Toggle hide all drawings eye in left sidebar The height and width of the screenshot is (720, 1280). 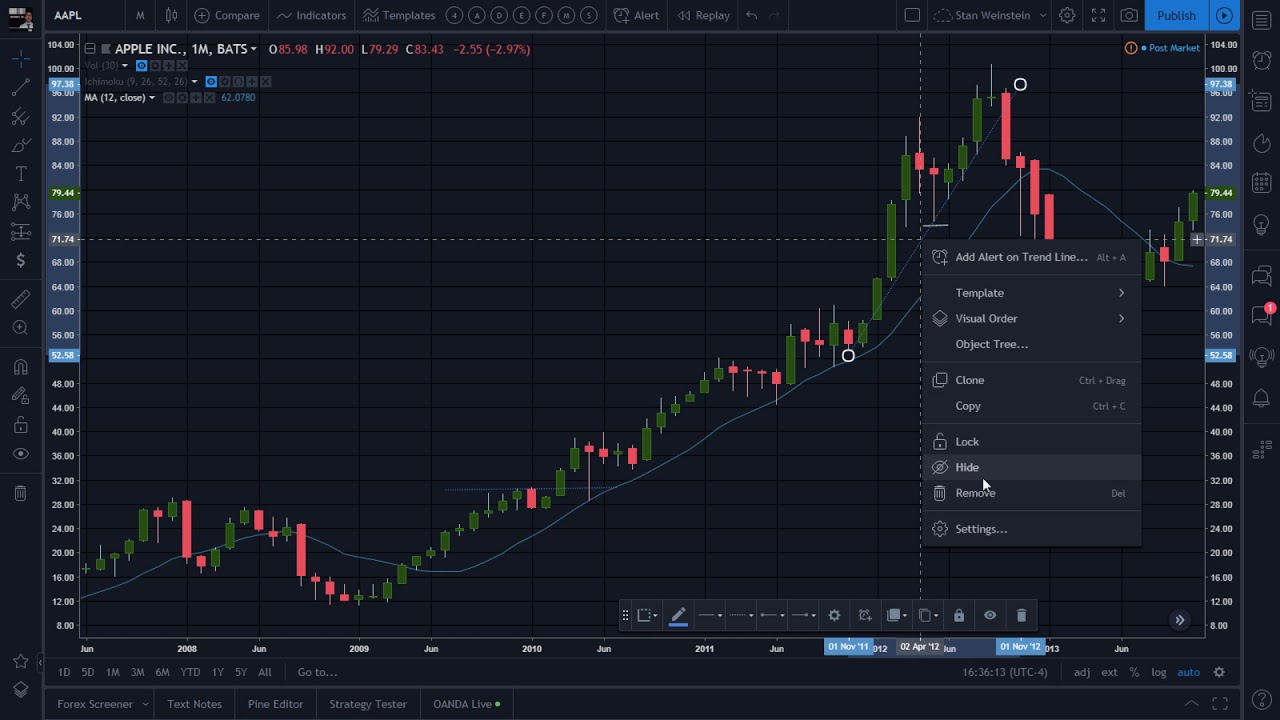[x=20, y=454]
